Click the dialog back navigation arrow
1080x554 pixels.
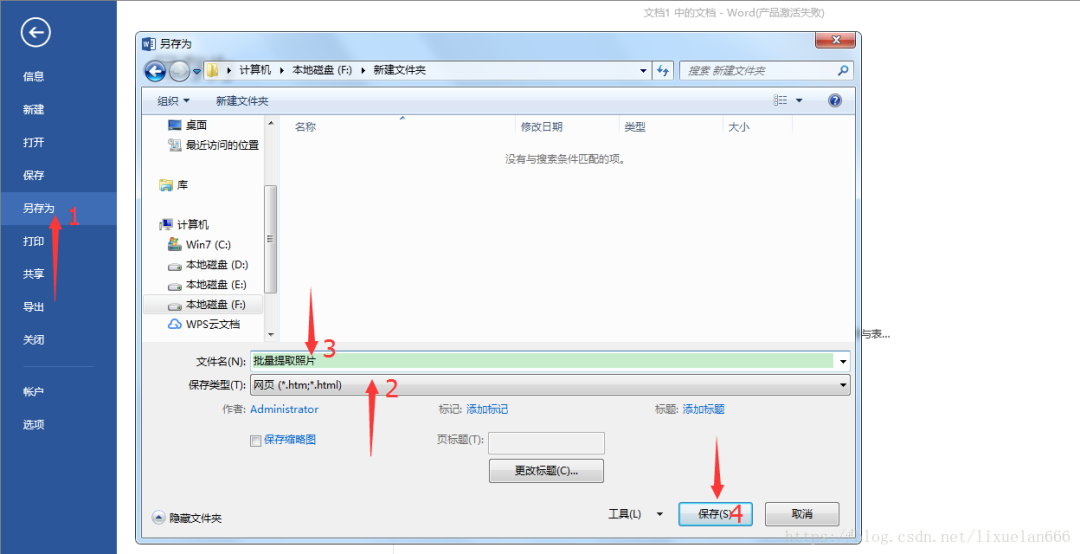(155, 70)
